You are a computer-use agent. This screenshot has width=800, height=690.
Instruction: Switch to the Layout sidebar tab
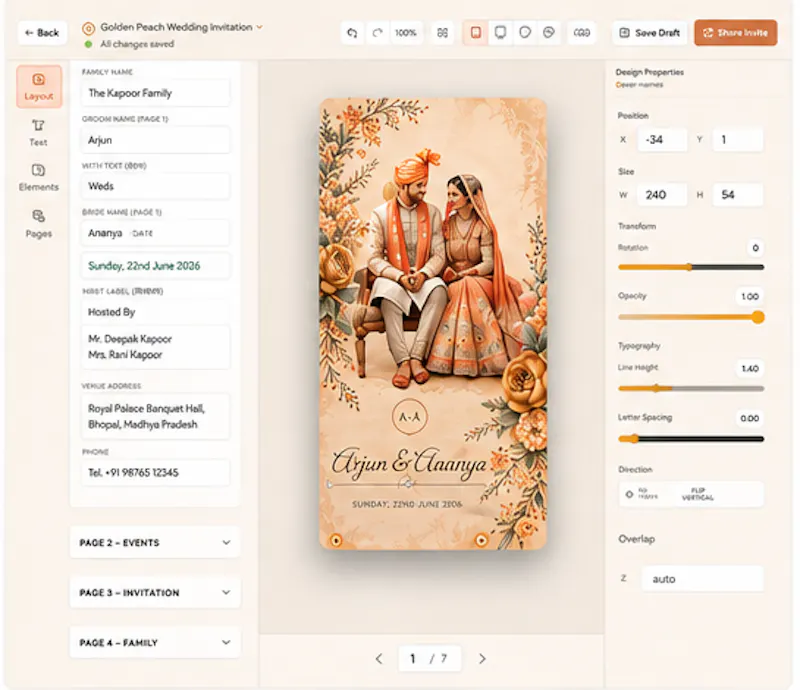(x=39, y=87)
